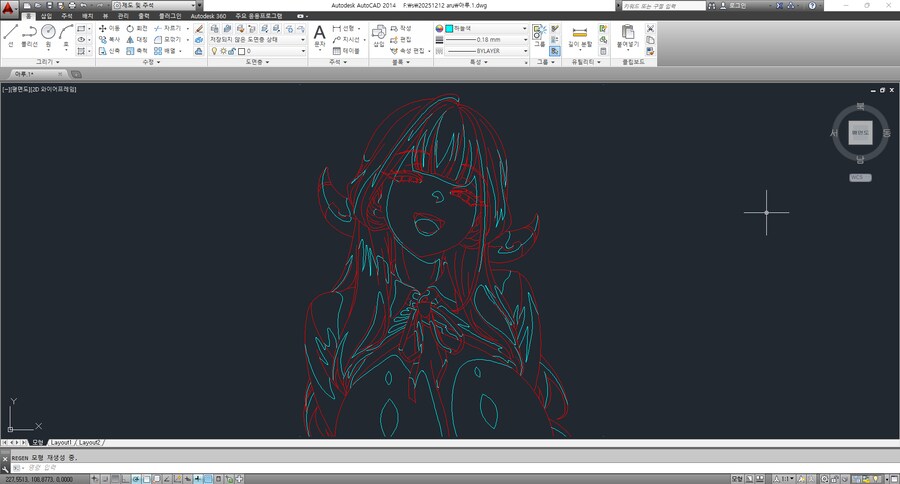Activate the Move (이동) tool
The height and width of the screenshot is (484, 900).
click(109, 28)
